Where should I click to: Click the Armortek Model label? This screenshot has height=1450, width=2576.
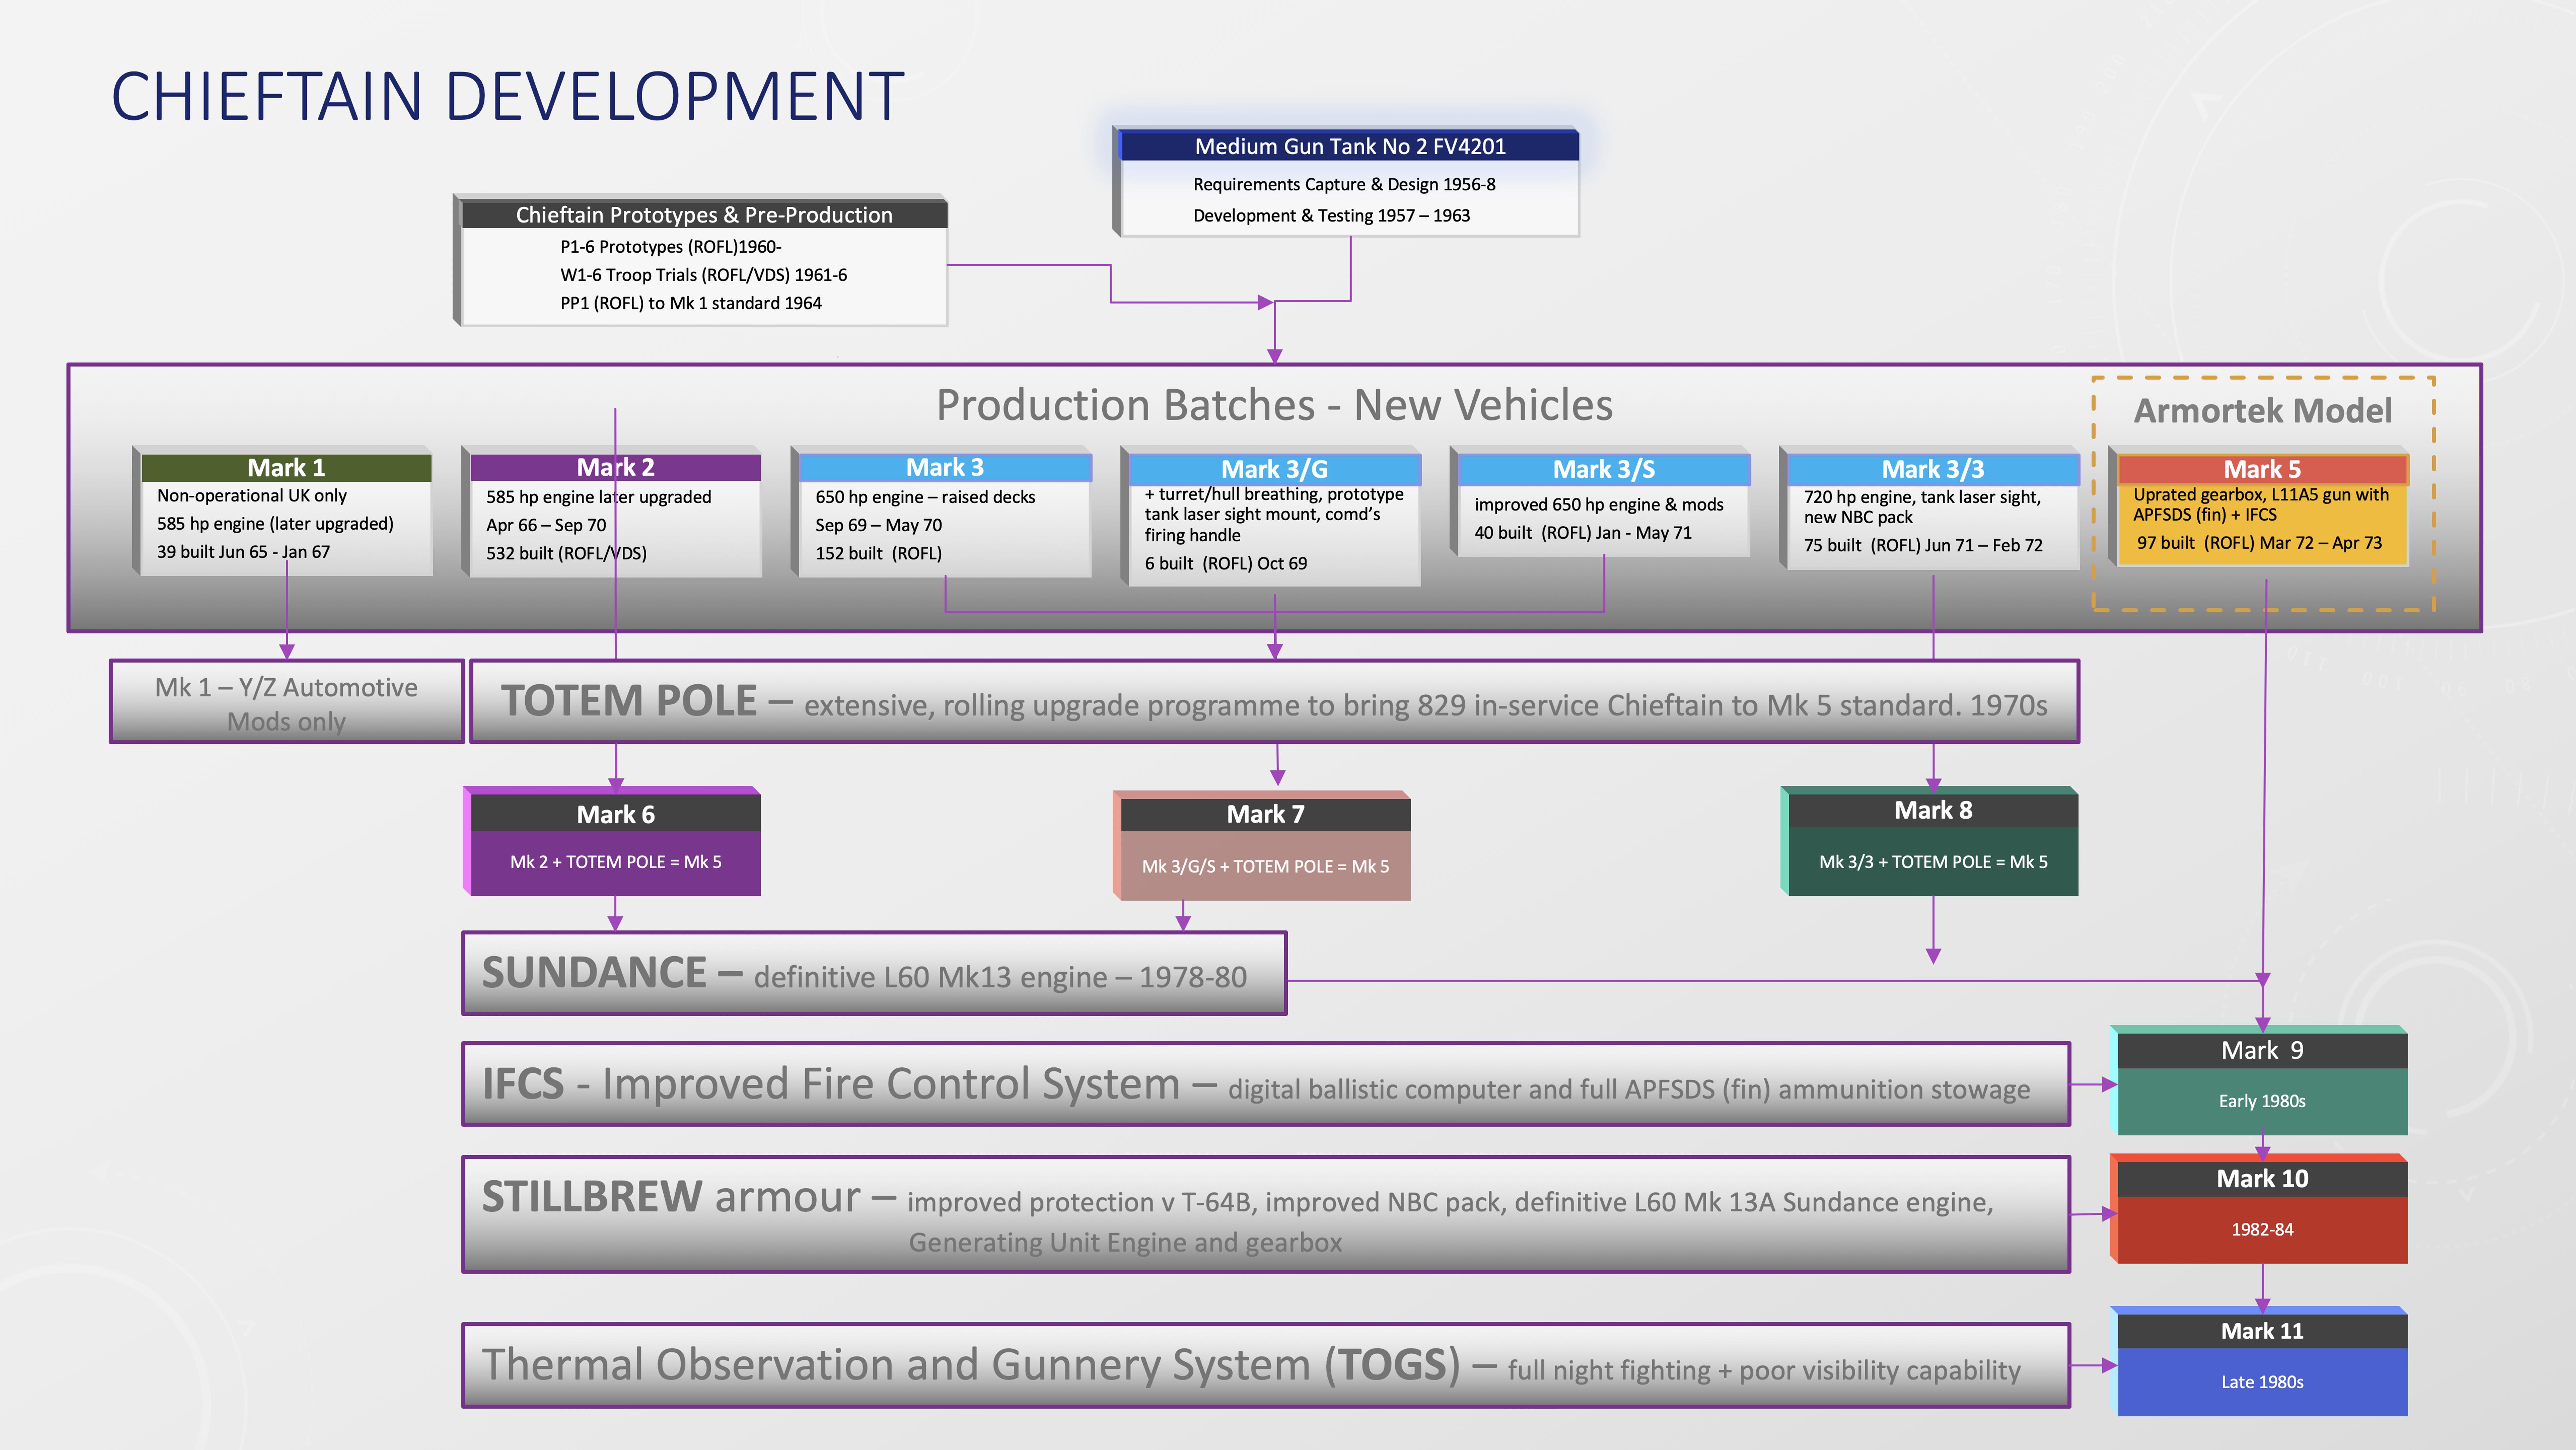[x=2263, y=410]
